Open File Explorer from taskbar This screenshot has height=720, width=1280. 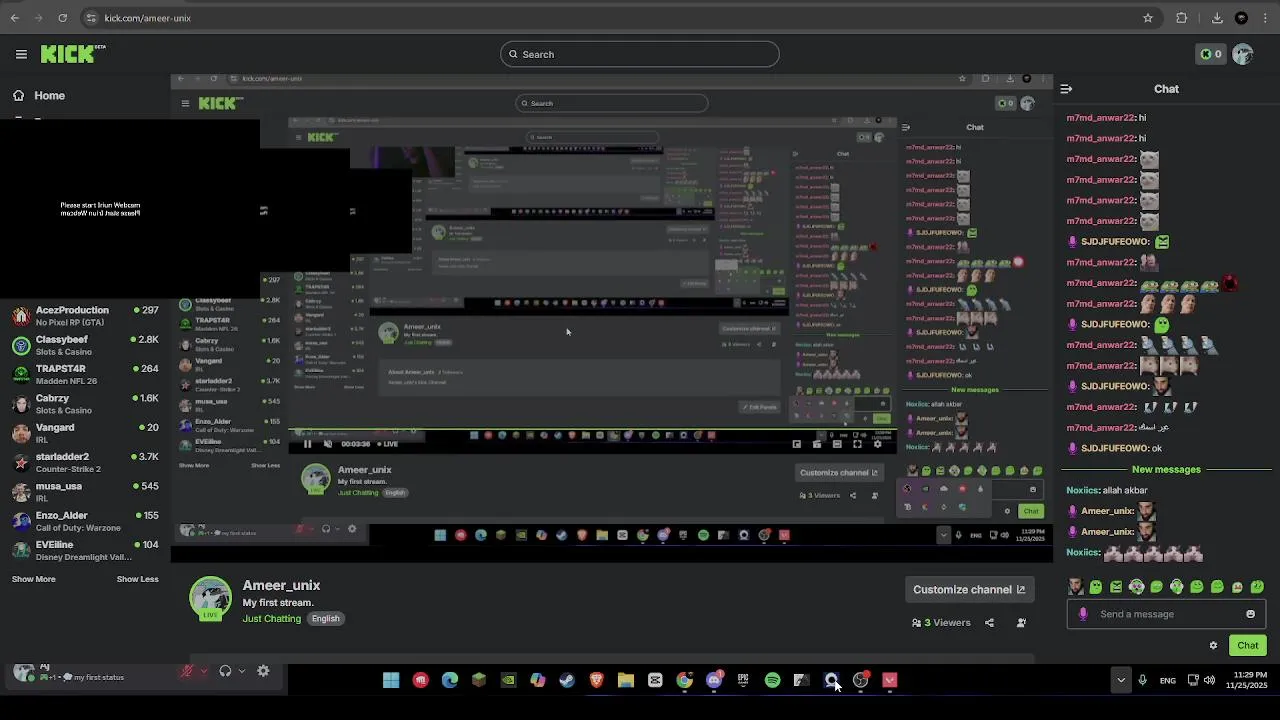626,681
